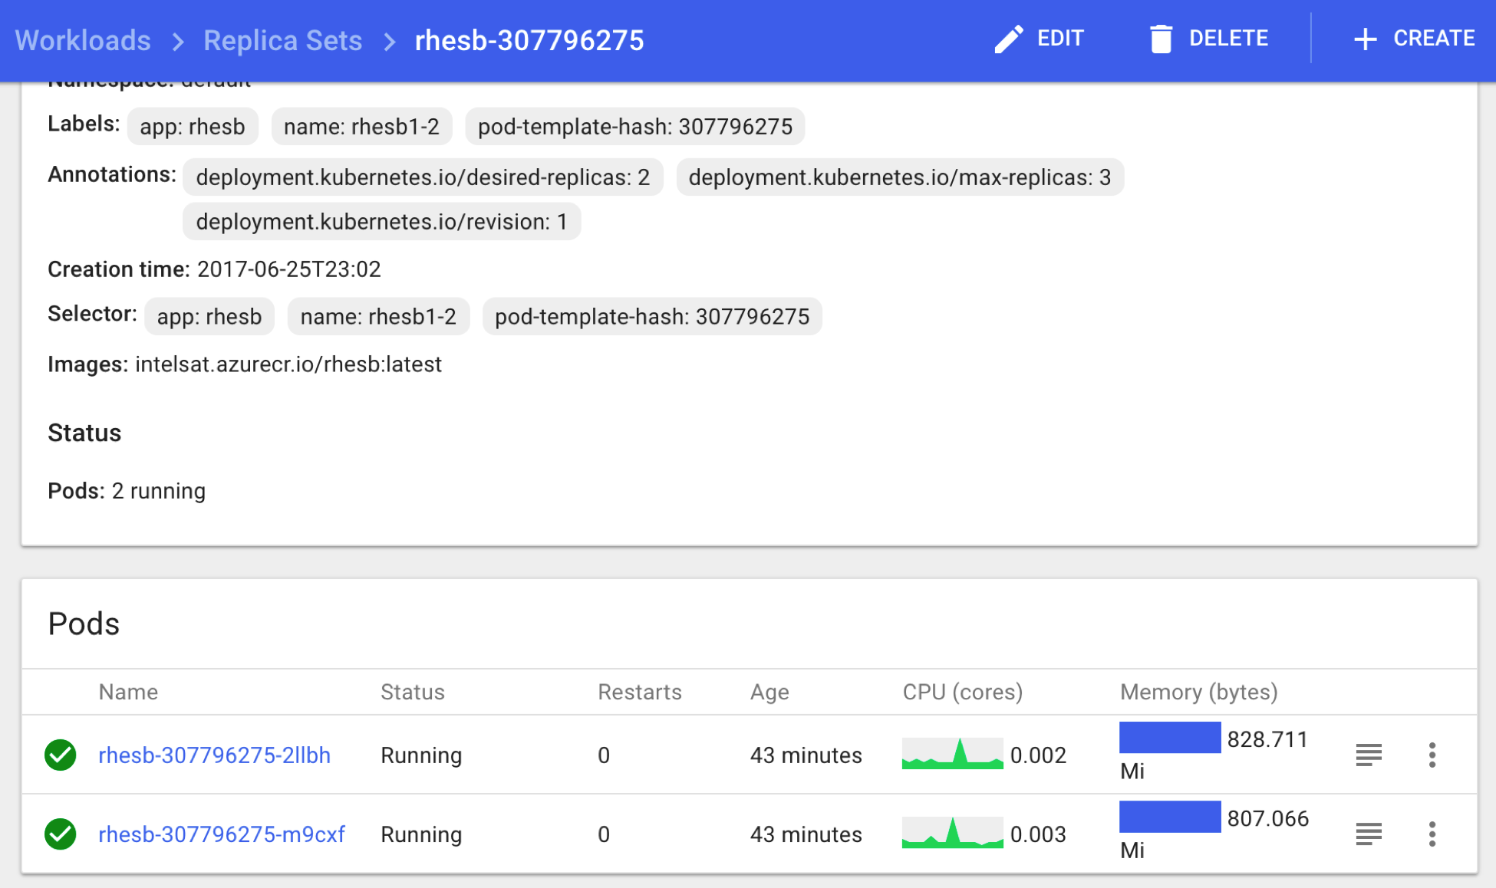
Task: Open logs icon for pod rhesb-307796275-m9cxf
Action: (x=1368, y=834)
